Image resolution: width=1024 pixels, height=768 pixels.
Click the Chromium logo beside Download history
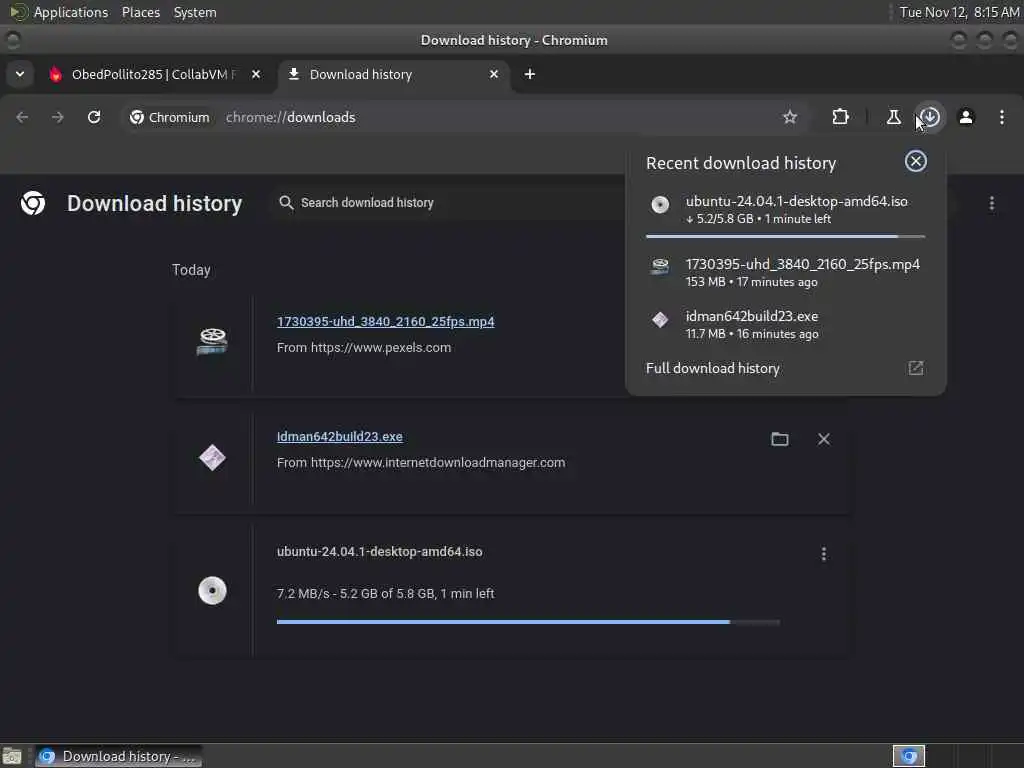pyautogui.click(x=33, y=204)
